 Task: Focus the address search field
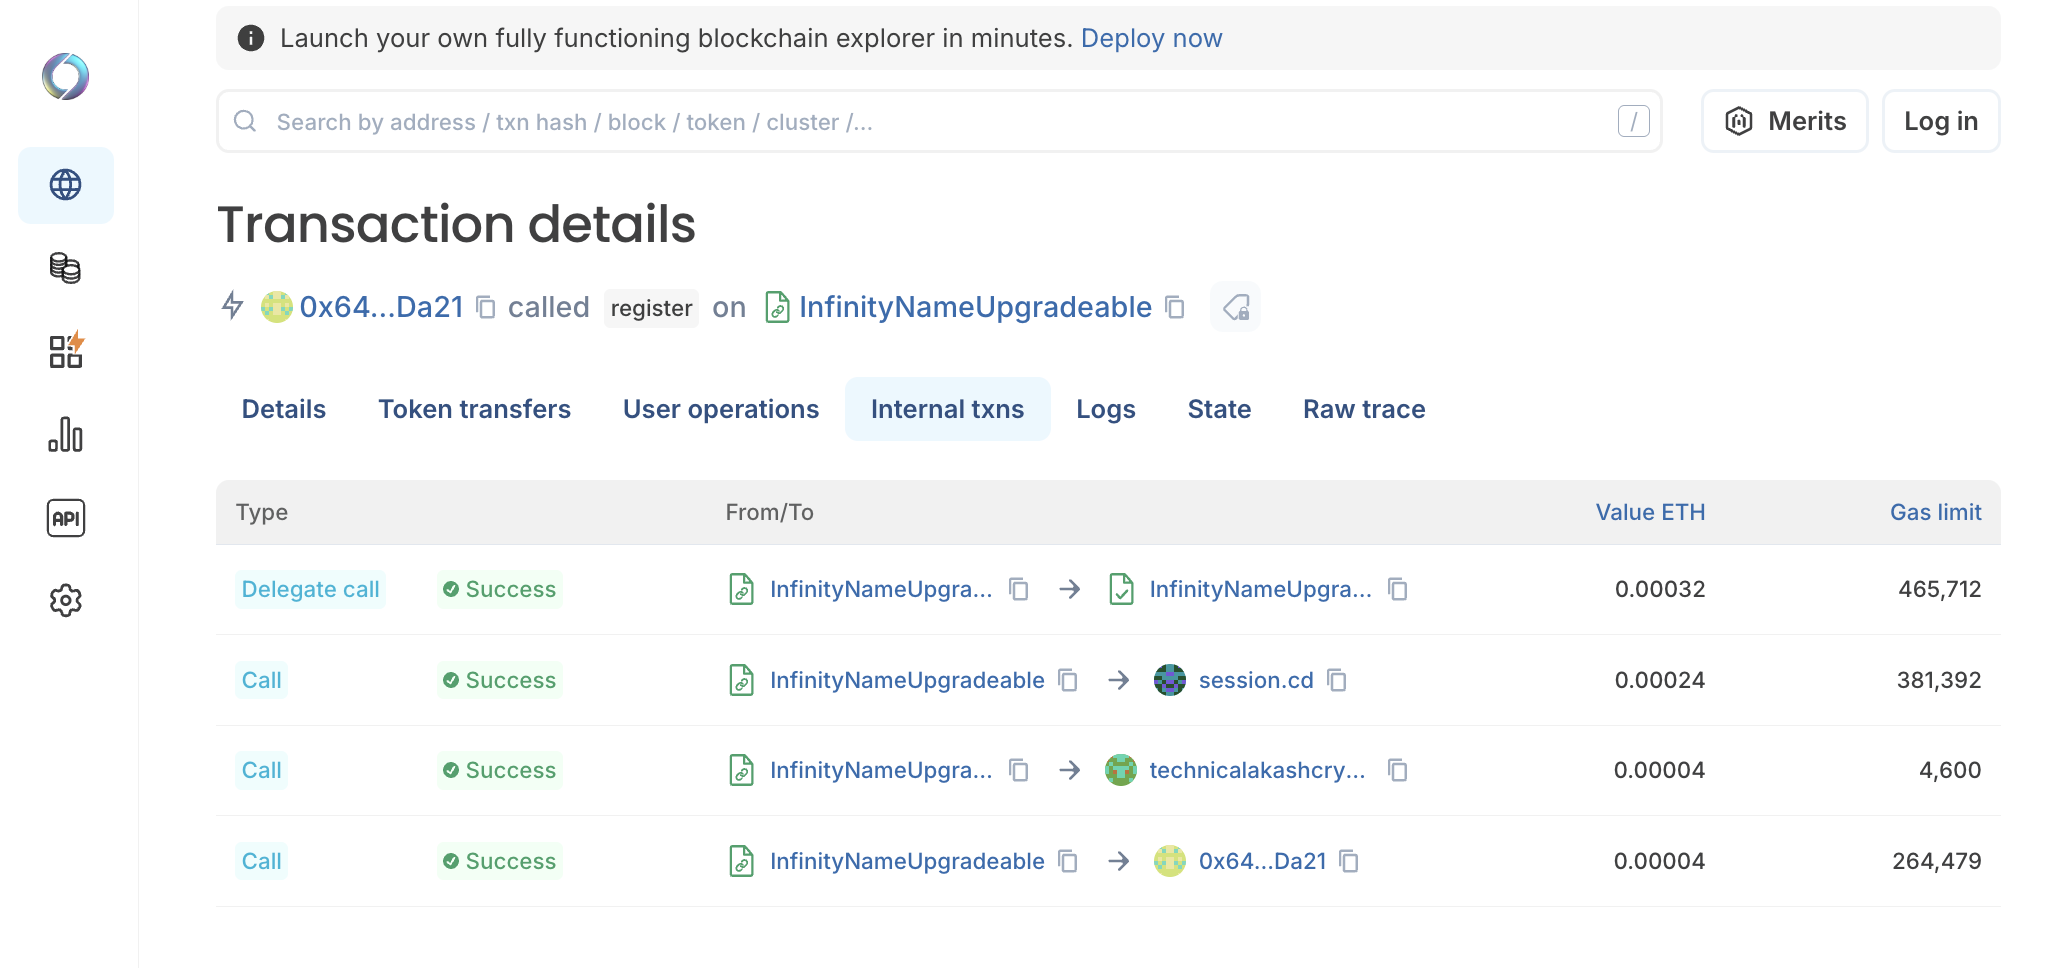939,121
